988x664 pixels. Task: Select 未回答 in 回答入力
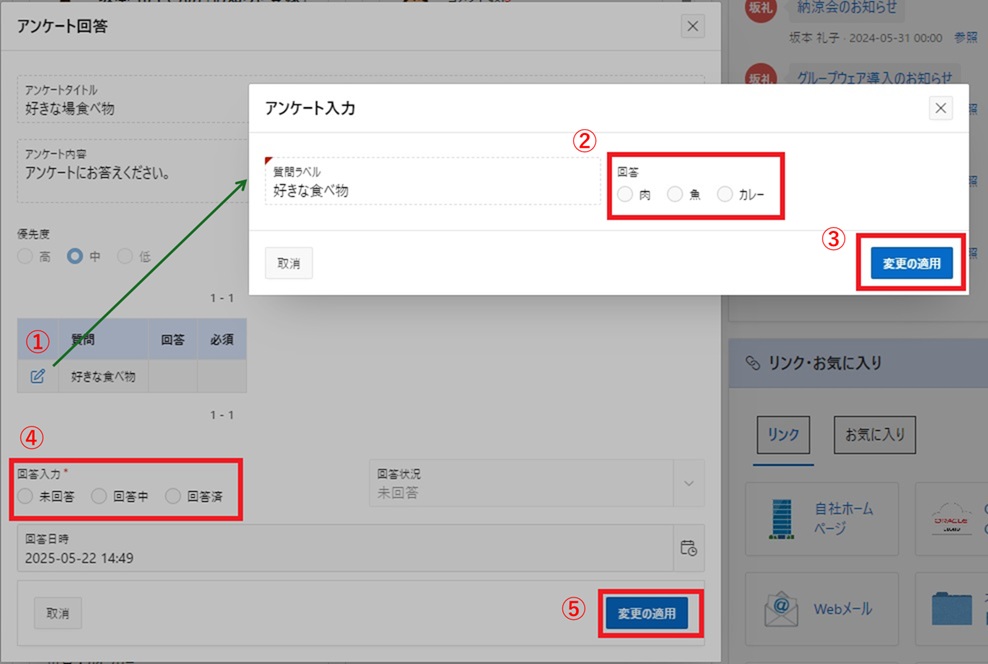tap(25, 496)
